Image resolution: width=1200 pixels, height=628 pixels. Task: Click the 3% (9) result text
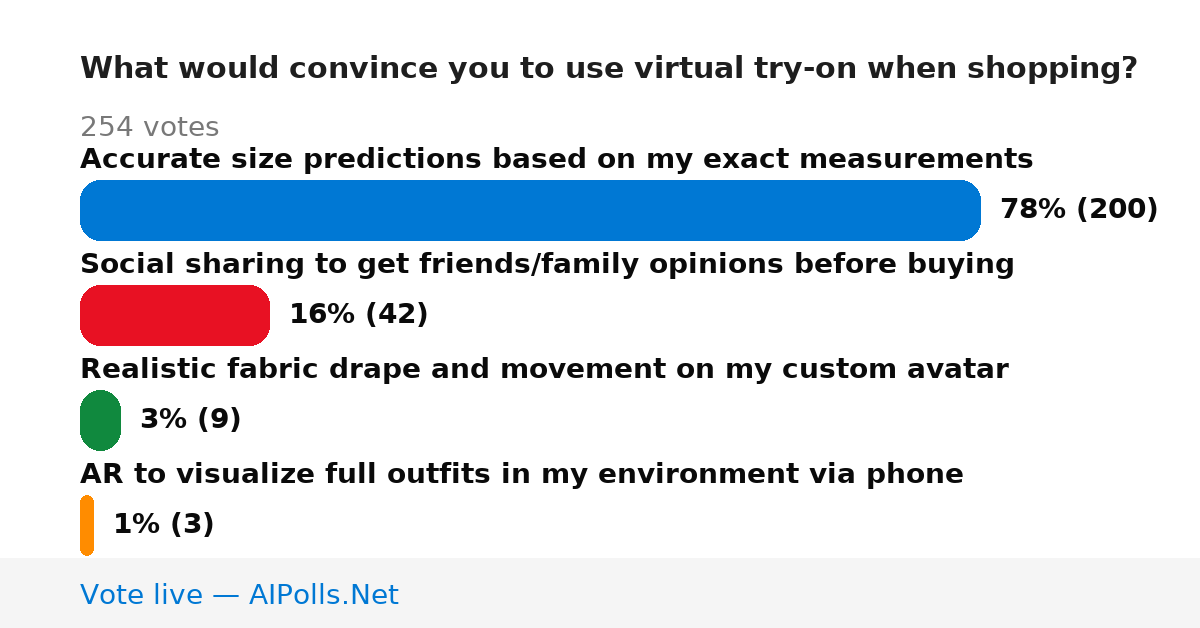coord(190,419)
